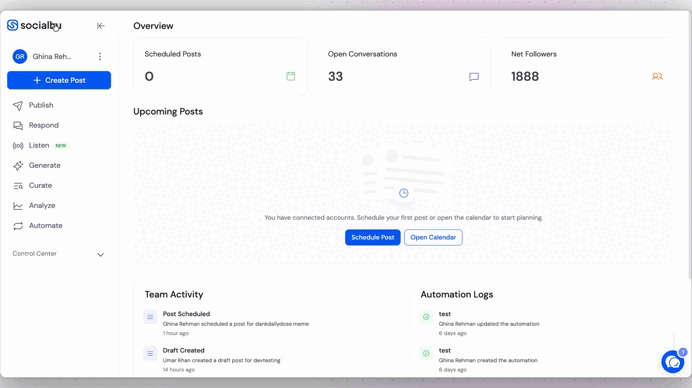This screenshot has width=692, height=388.
Task: Click '1 hour ago' timestamp
Action: point(176,333)
